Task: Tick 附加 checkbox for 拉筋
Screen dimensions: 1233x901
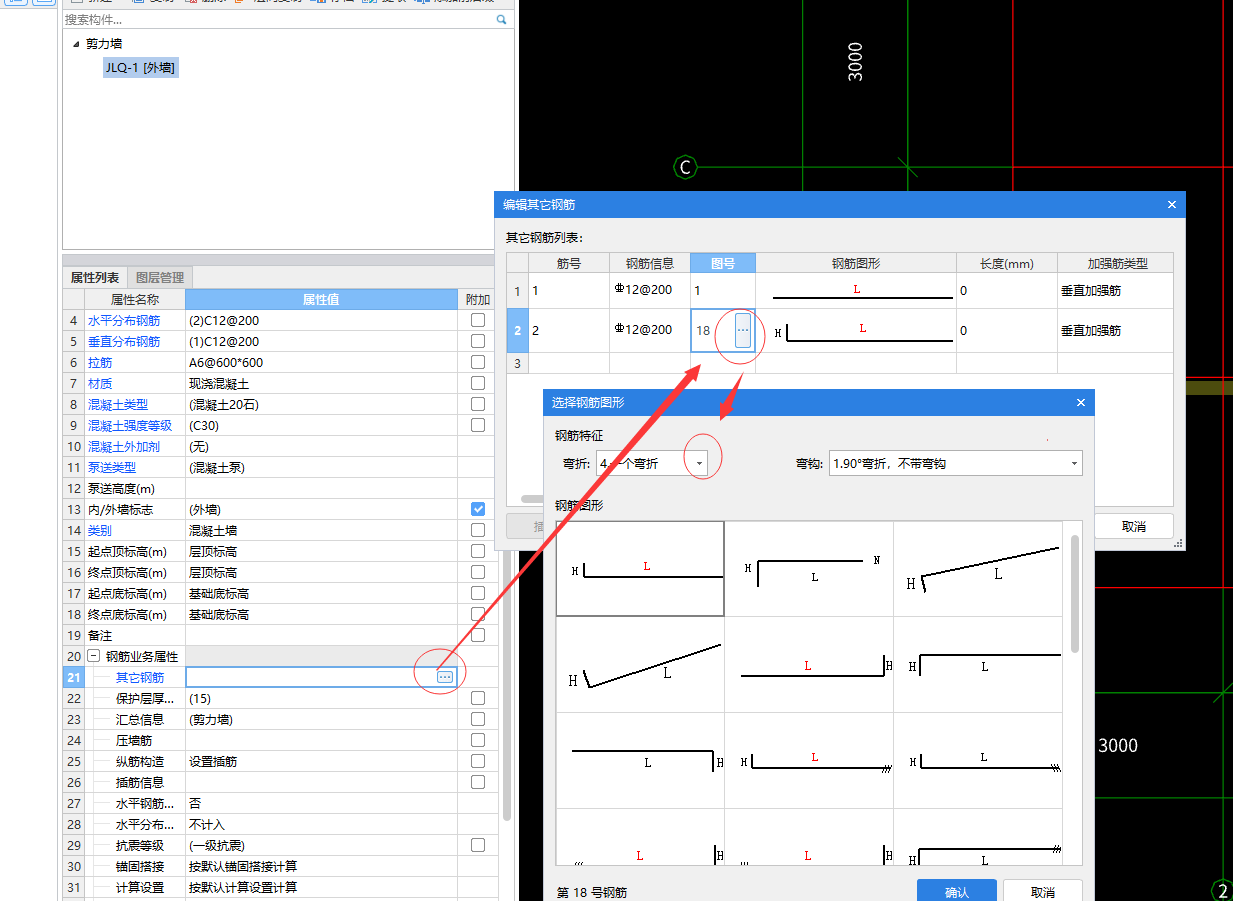Action: [478, 362]
